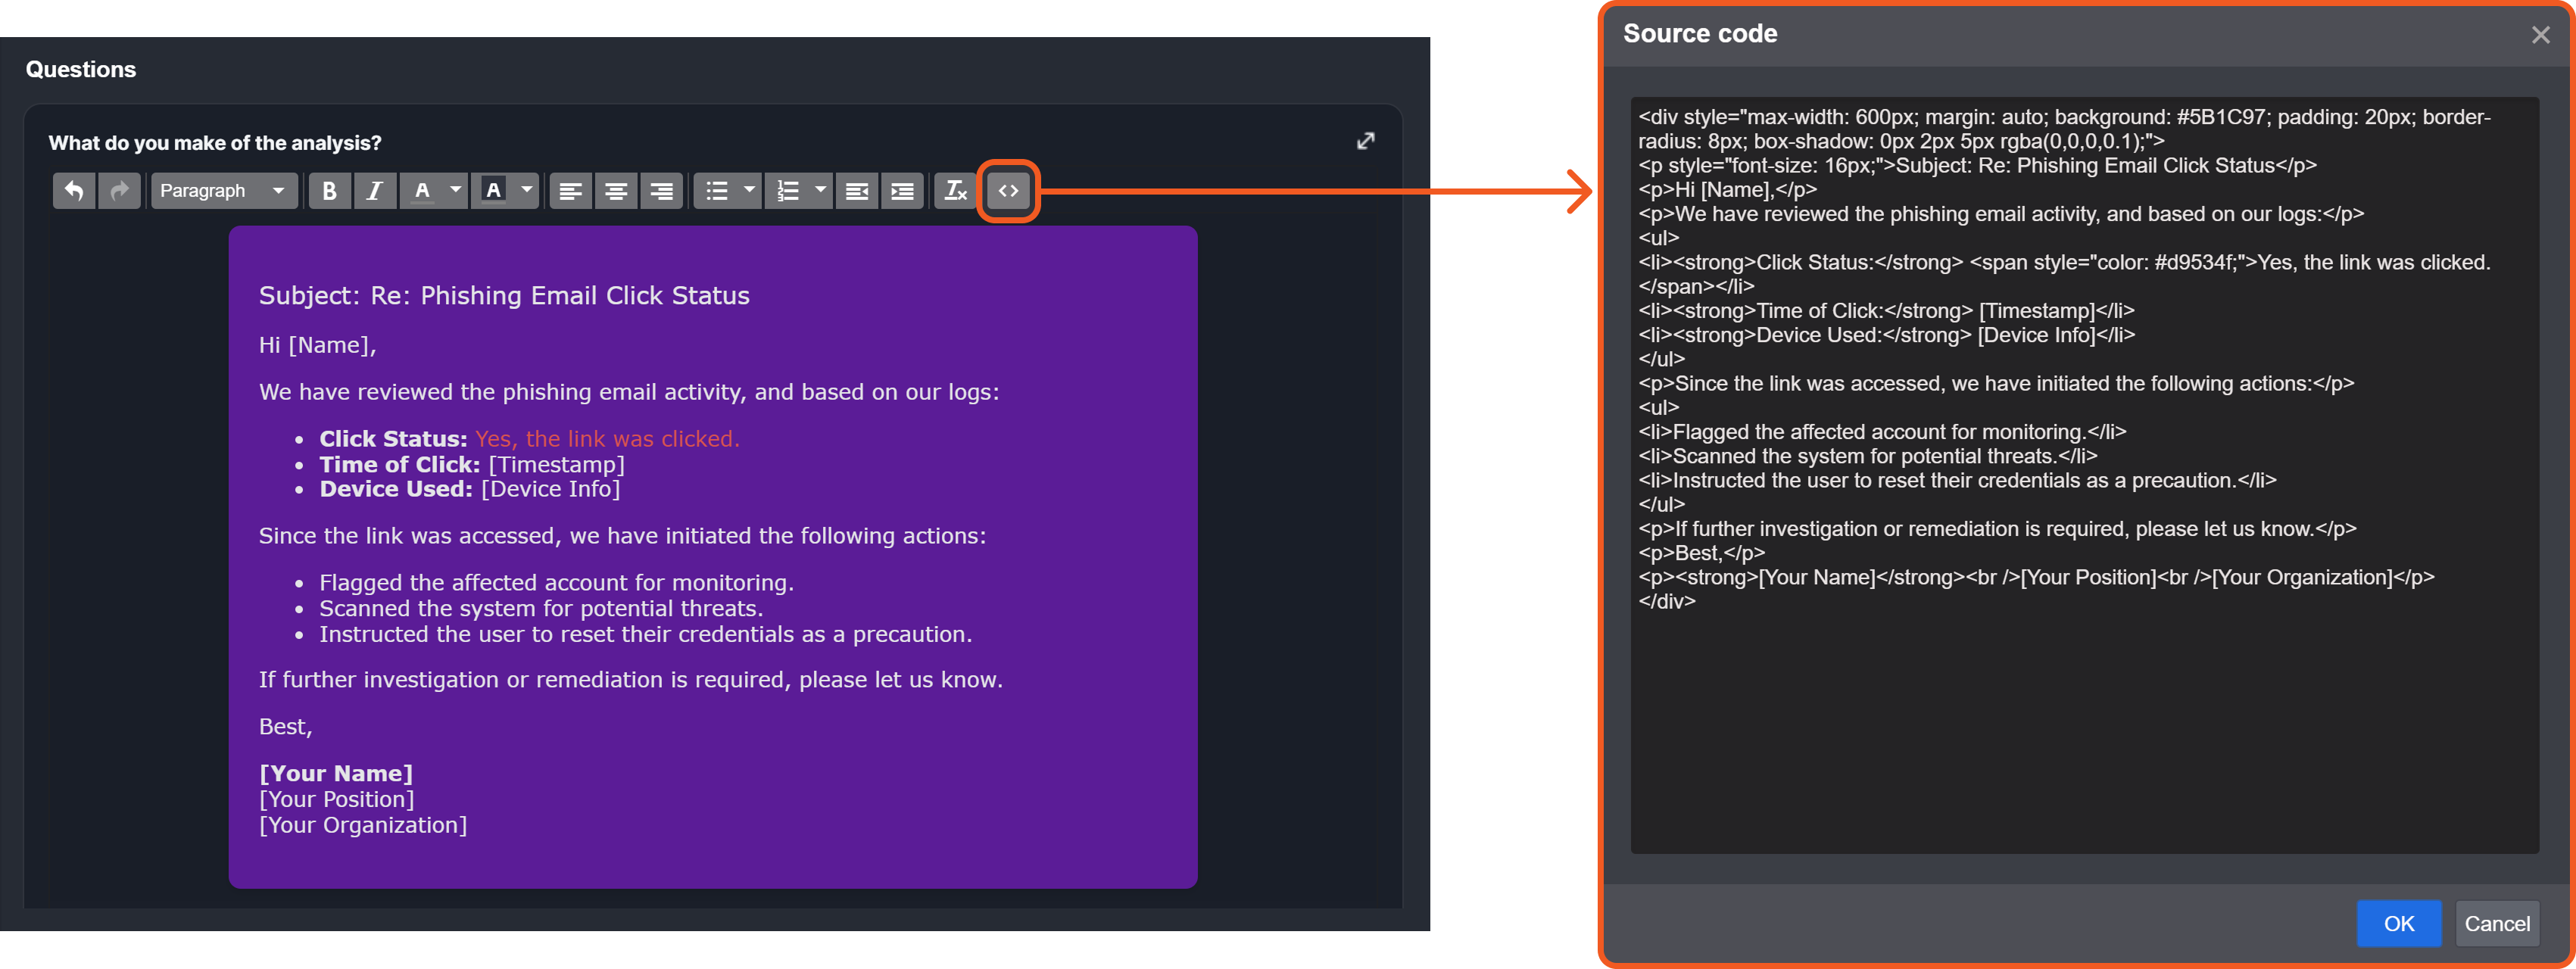The image size is (2576, 969).
Task: Center align the text
Action: [x=616, y=190]
